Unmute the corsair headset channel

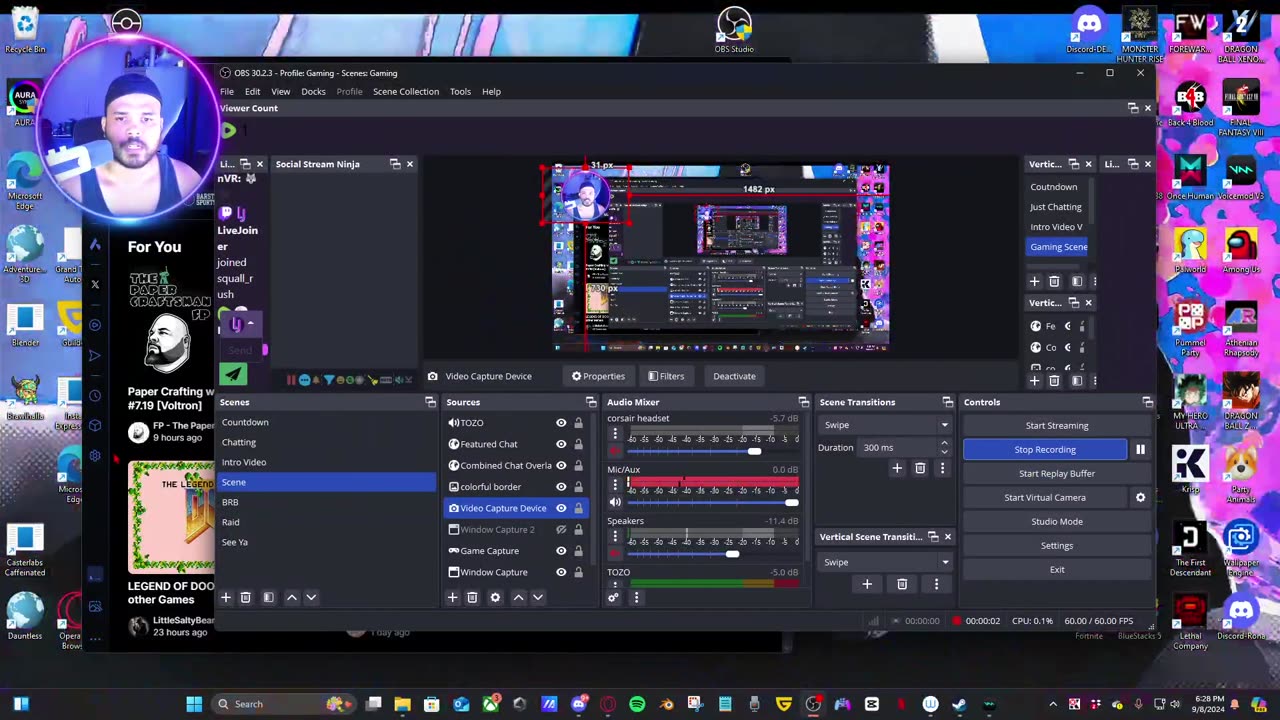(x=615, y=451)
